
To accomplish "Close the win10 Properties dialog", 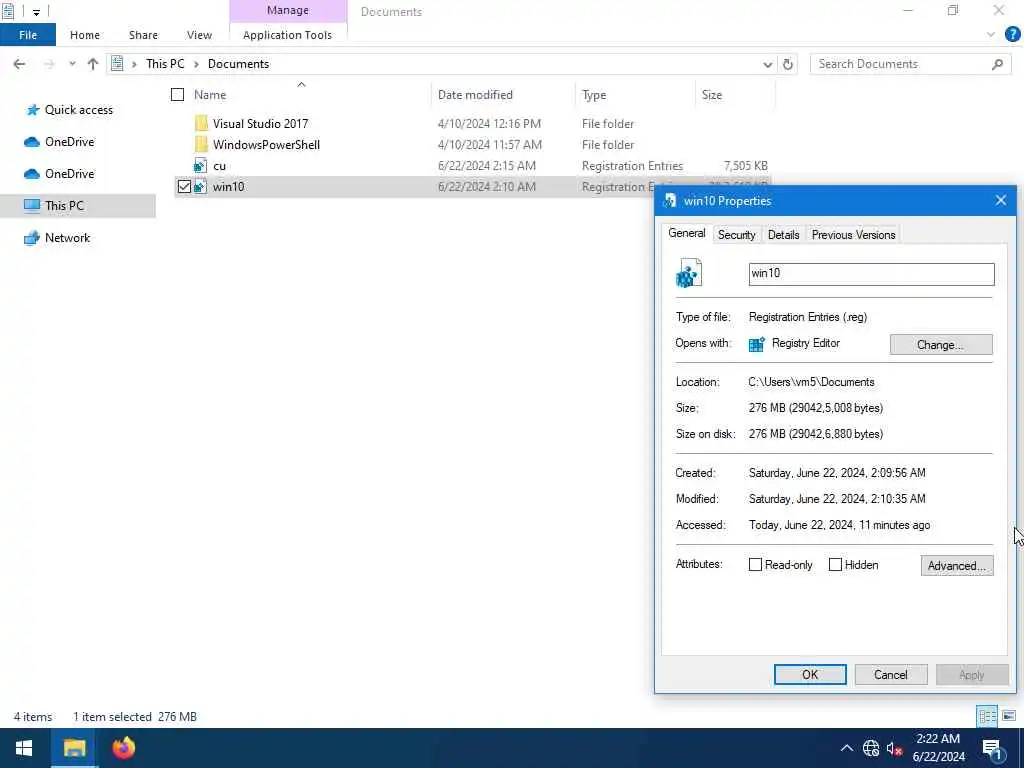I will click(1000, 200).
